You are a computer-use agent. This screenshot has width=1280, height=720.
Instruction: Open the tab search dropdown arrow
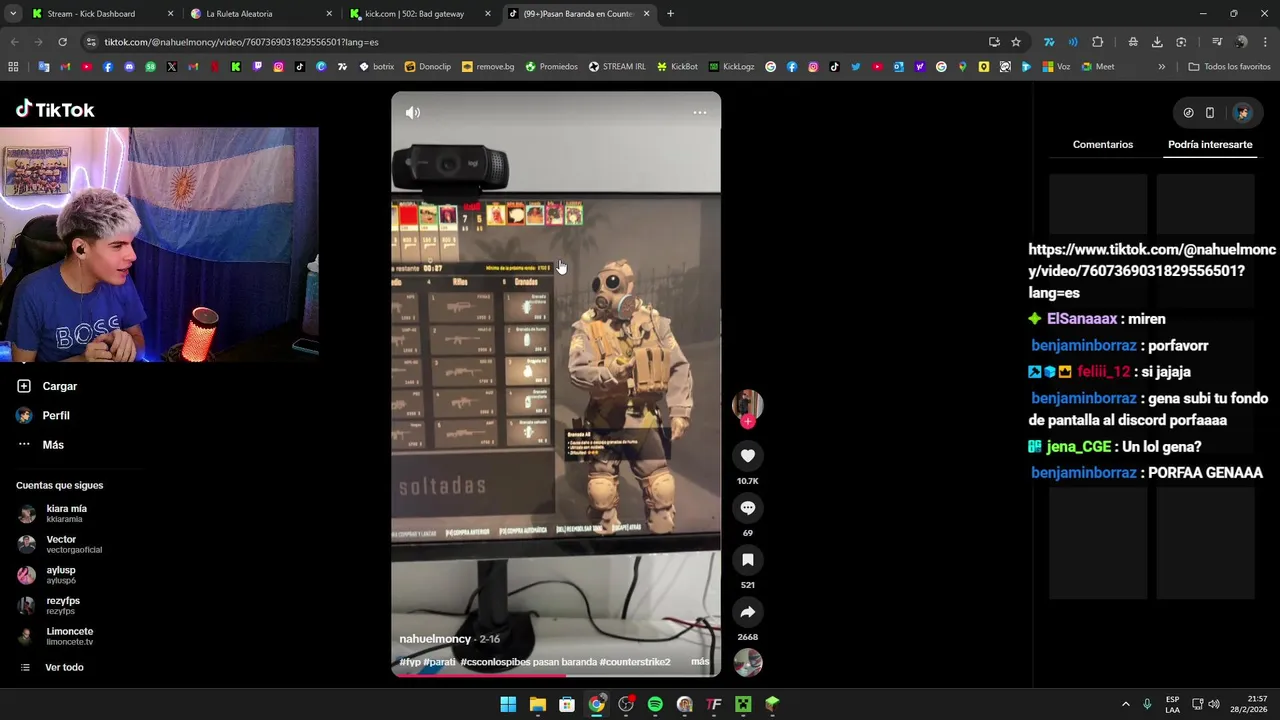pyautogui.click(x=12, y=14)
